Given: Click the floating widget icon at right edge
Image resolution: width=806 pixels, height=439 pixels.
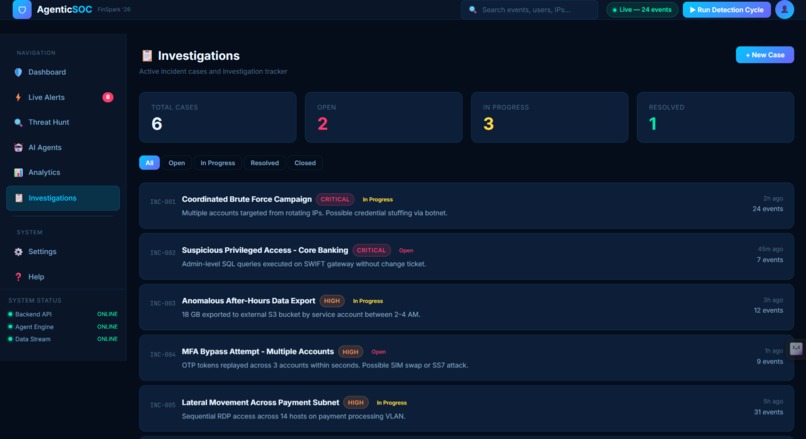Looking at the screenshot, I should [796, 349].
